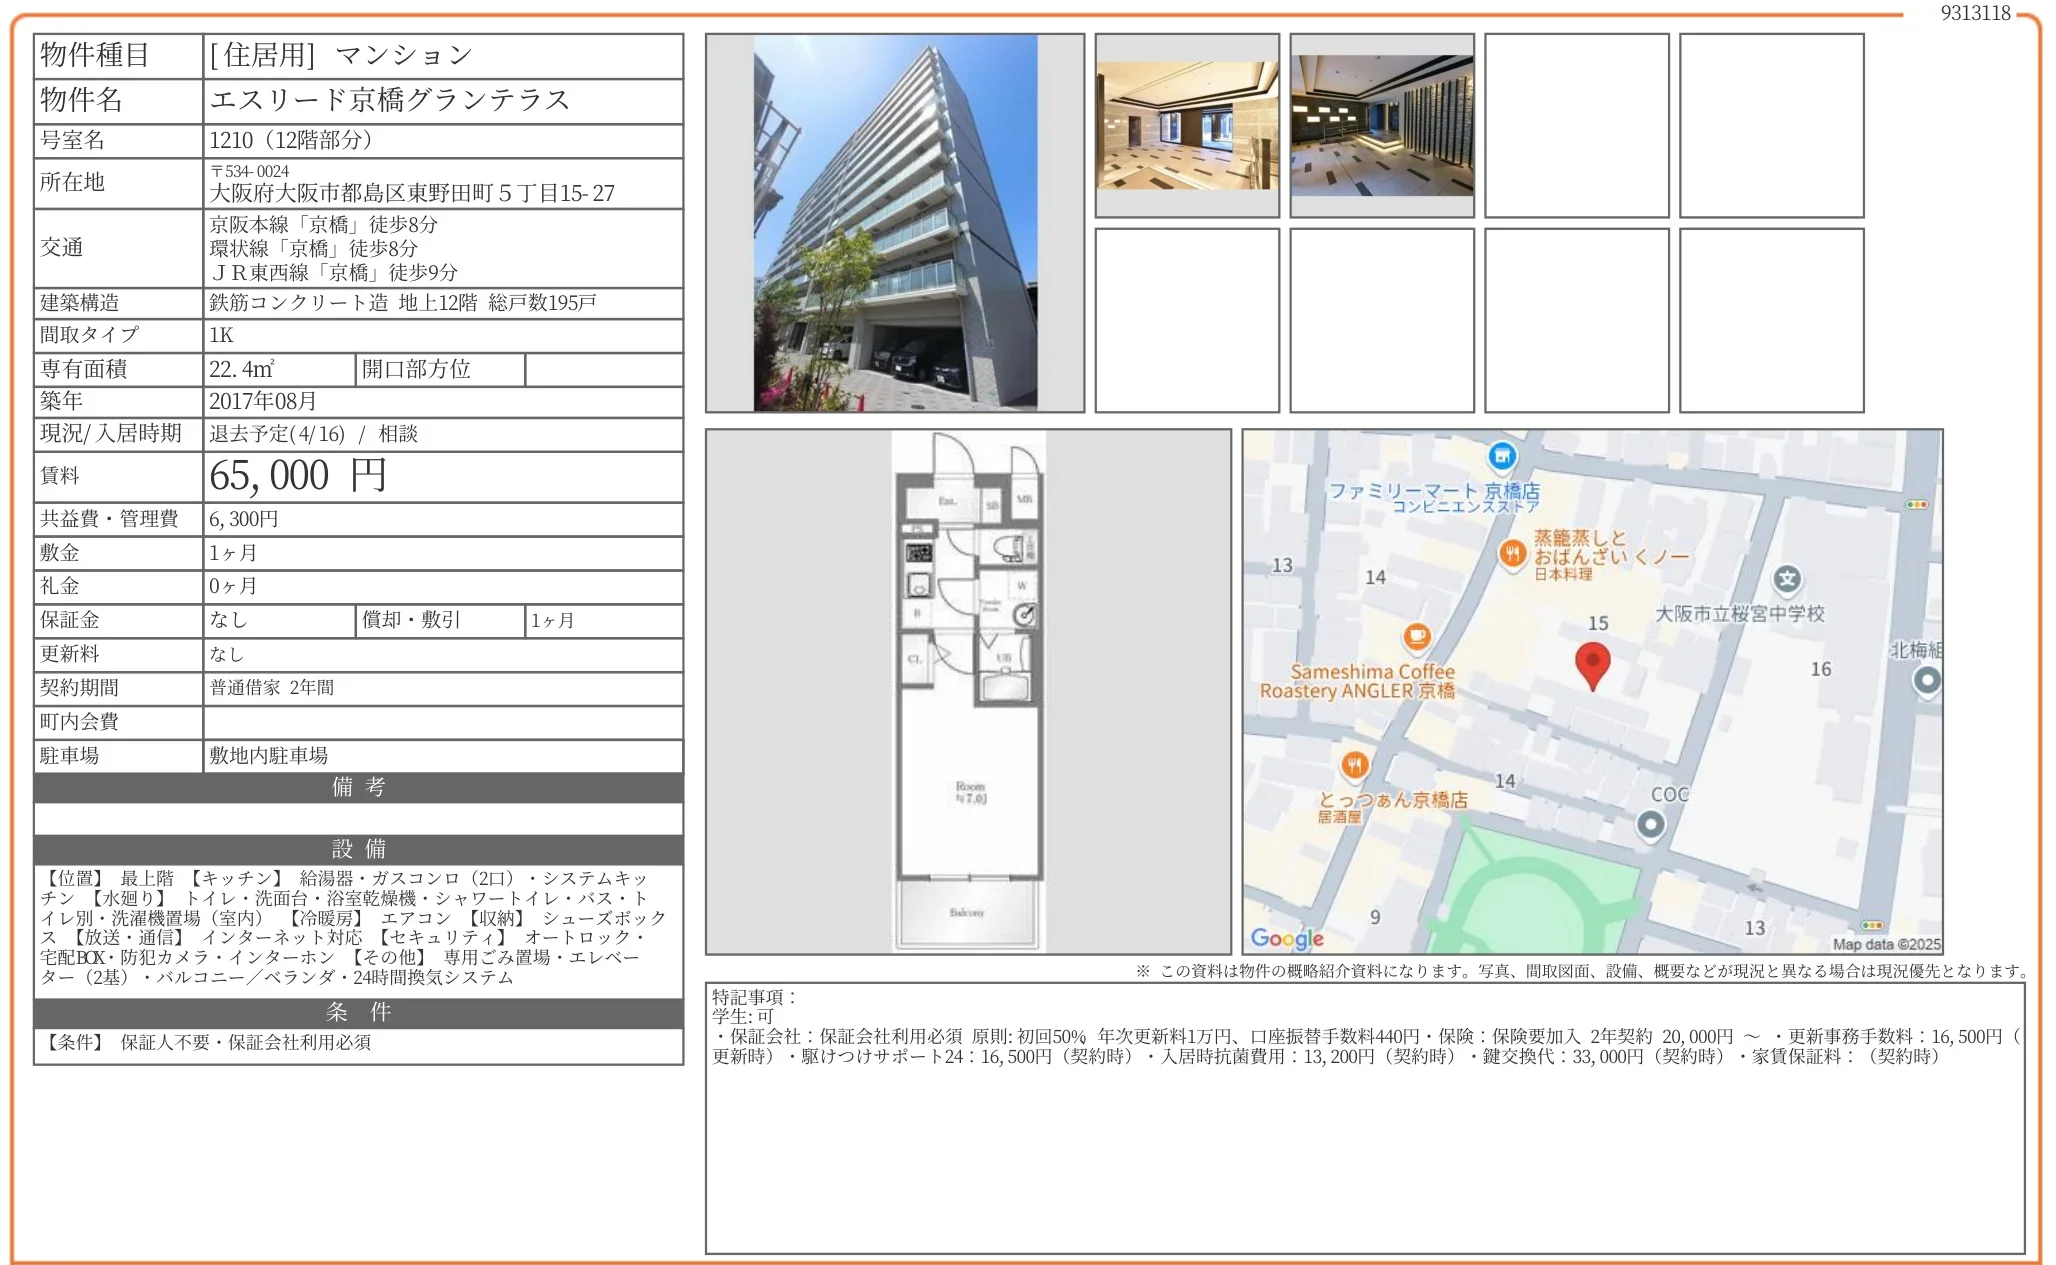Viewport: 2056px width, 1265px height.
Task: Click the empty 開口部方位 value field
Action: click(x=603, y=369)
